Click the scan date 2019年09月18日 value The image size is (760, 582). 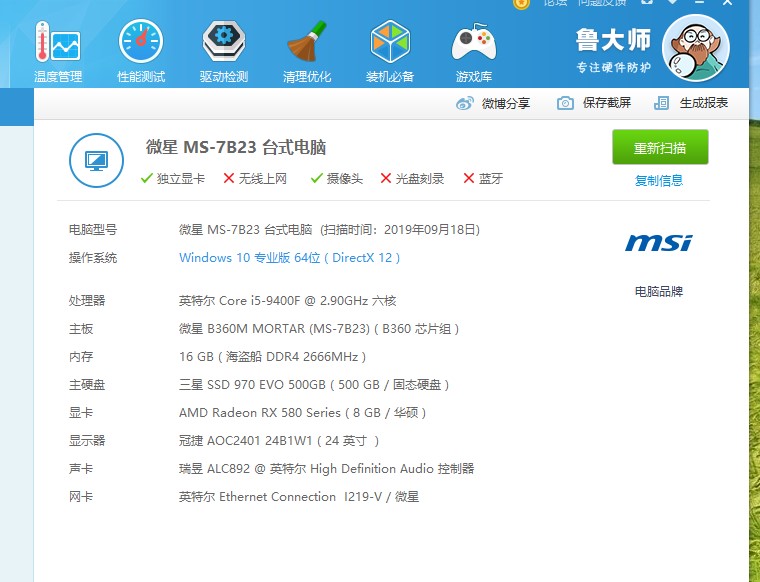point(429,230)
